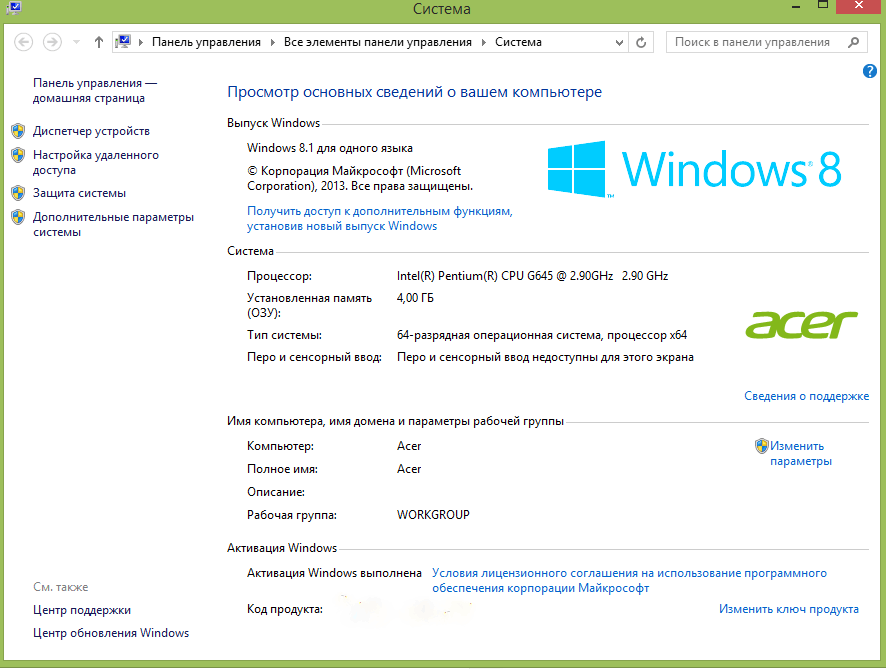Click the WORKGROUP value text
886x669 pixels.
click(x=433, y=515)
